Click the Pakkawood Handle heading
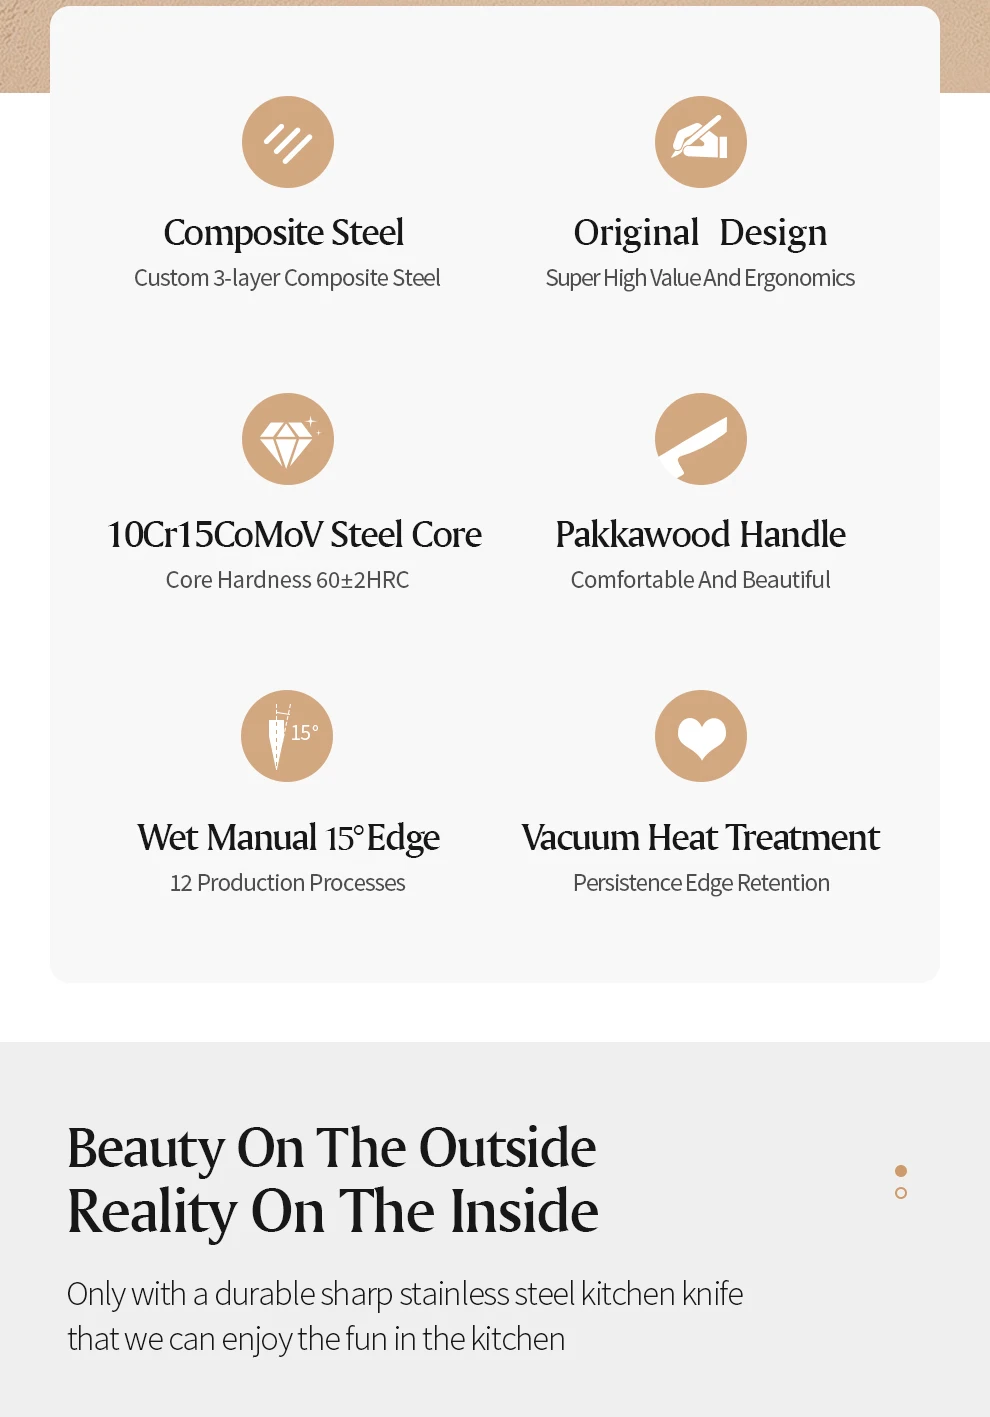Viewport: 990px width, 1417px height. click(x=700, y=535)
